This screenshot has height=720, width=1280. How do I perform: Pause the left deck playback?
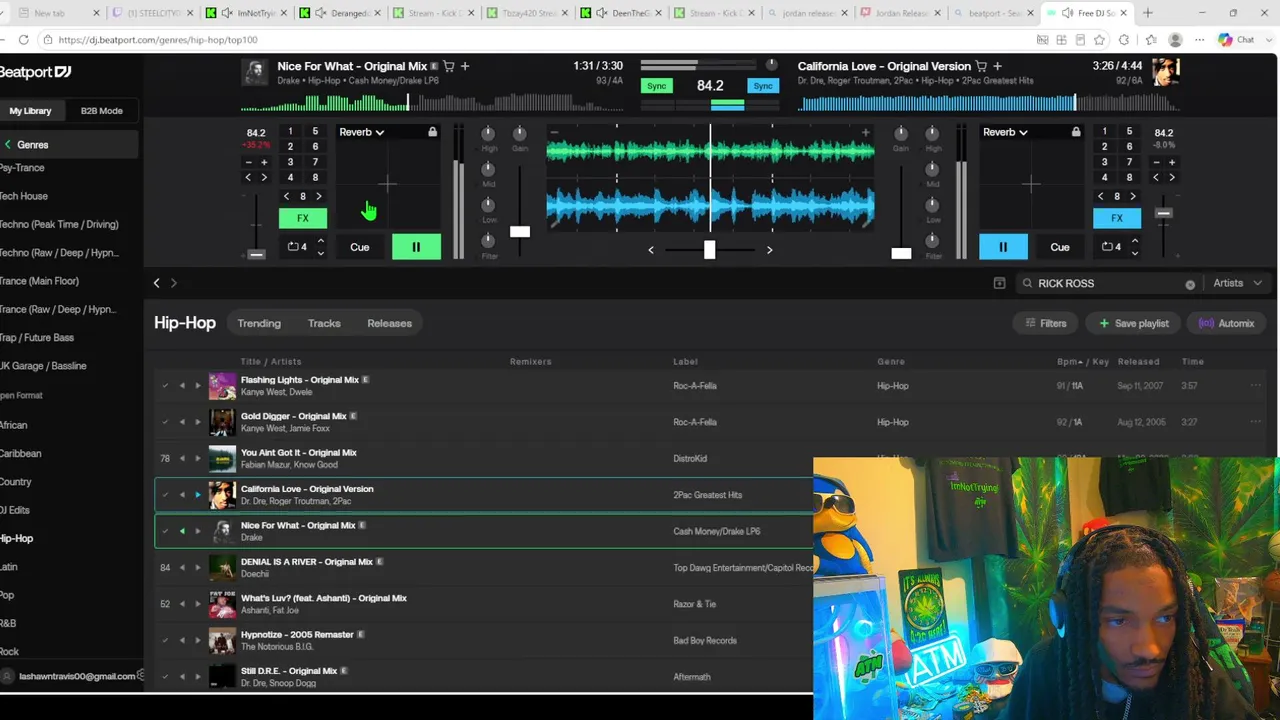point(416,247)
